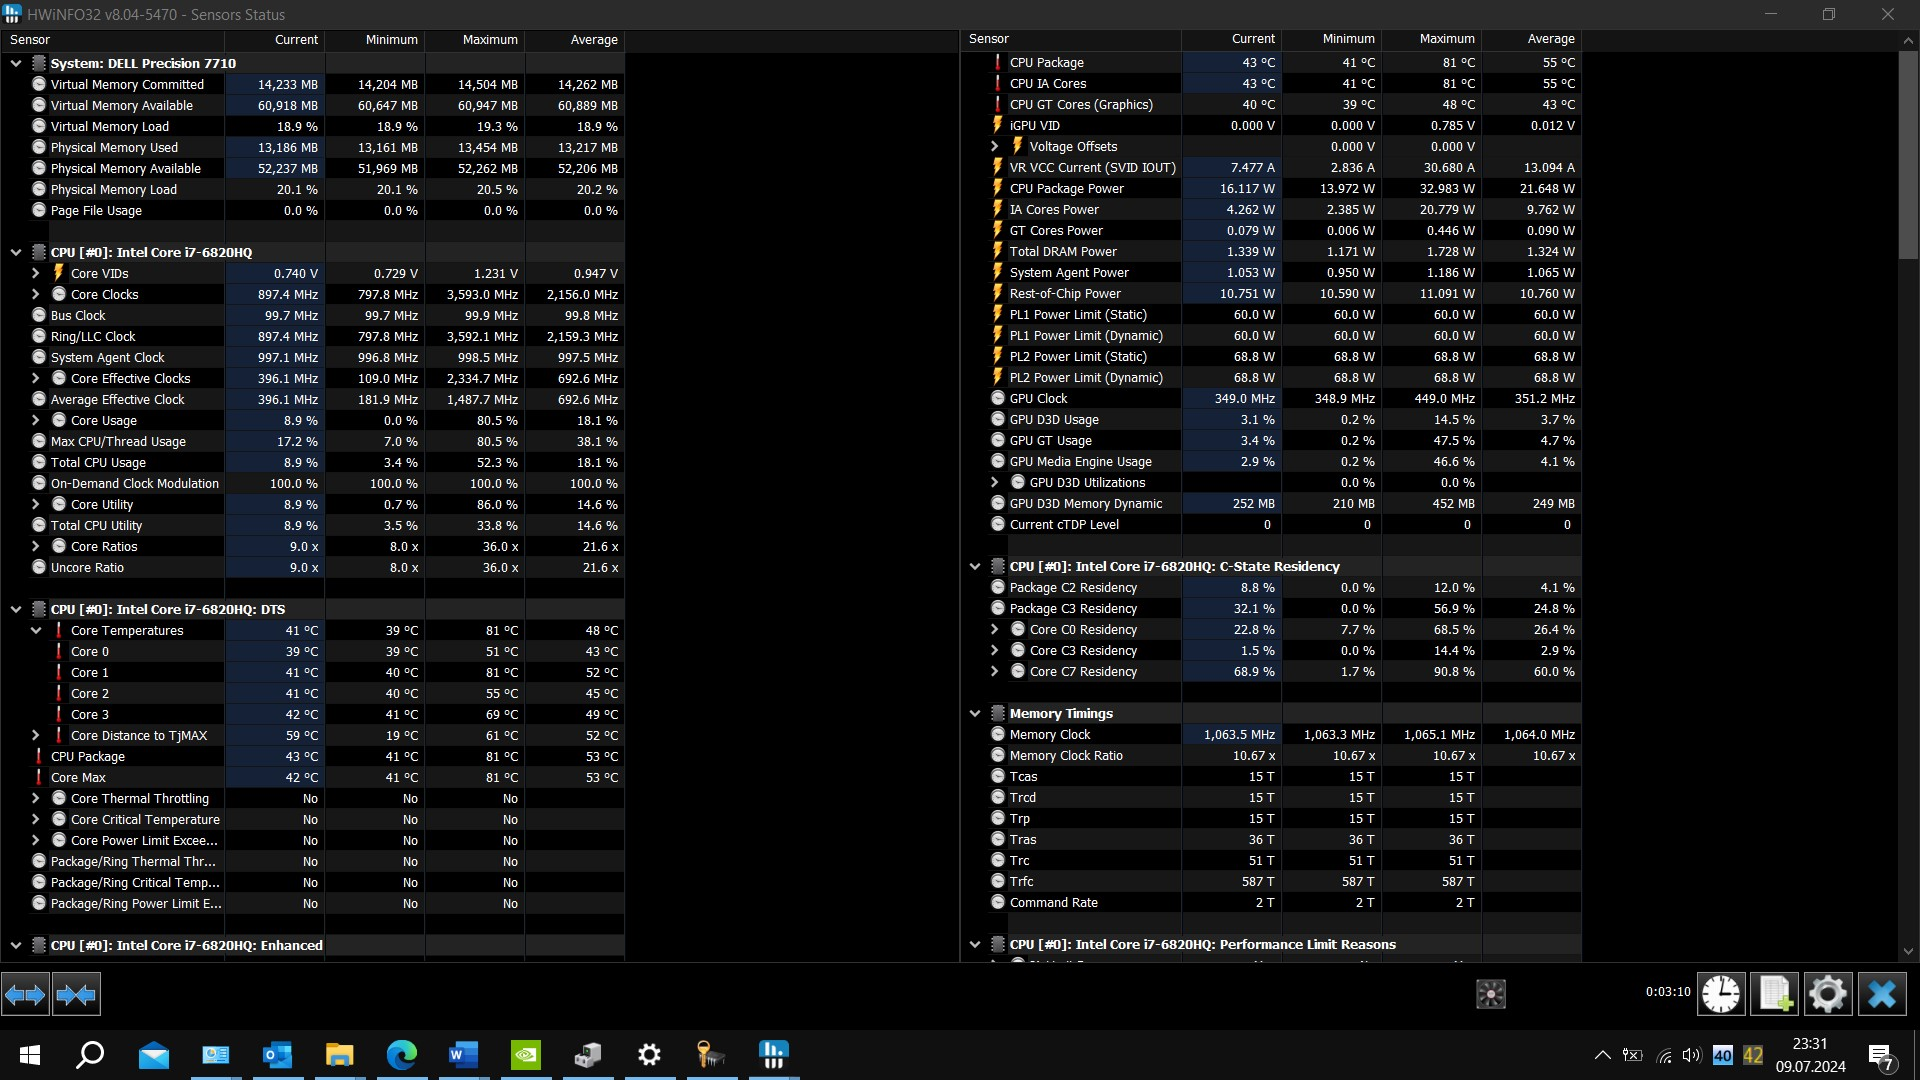The image size is (1920, 1080).
Task: Expand Core Distance to TjMAX
Action: click(36, 735)
